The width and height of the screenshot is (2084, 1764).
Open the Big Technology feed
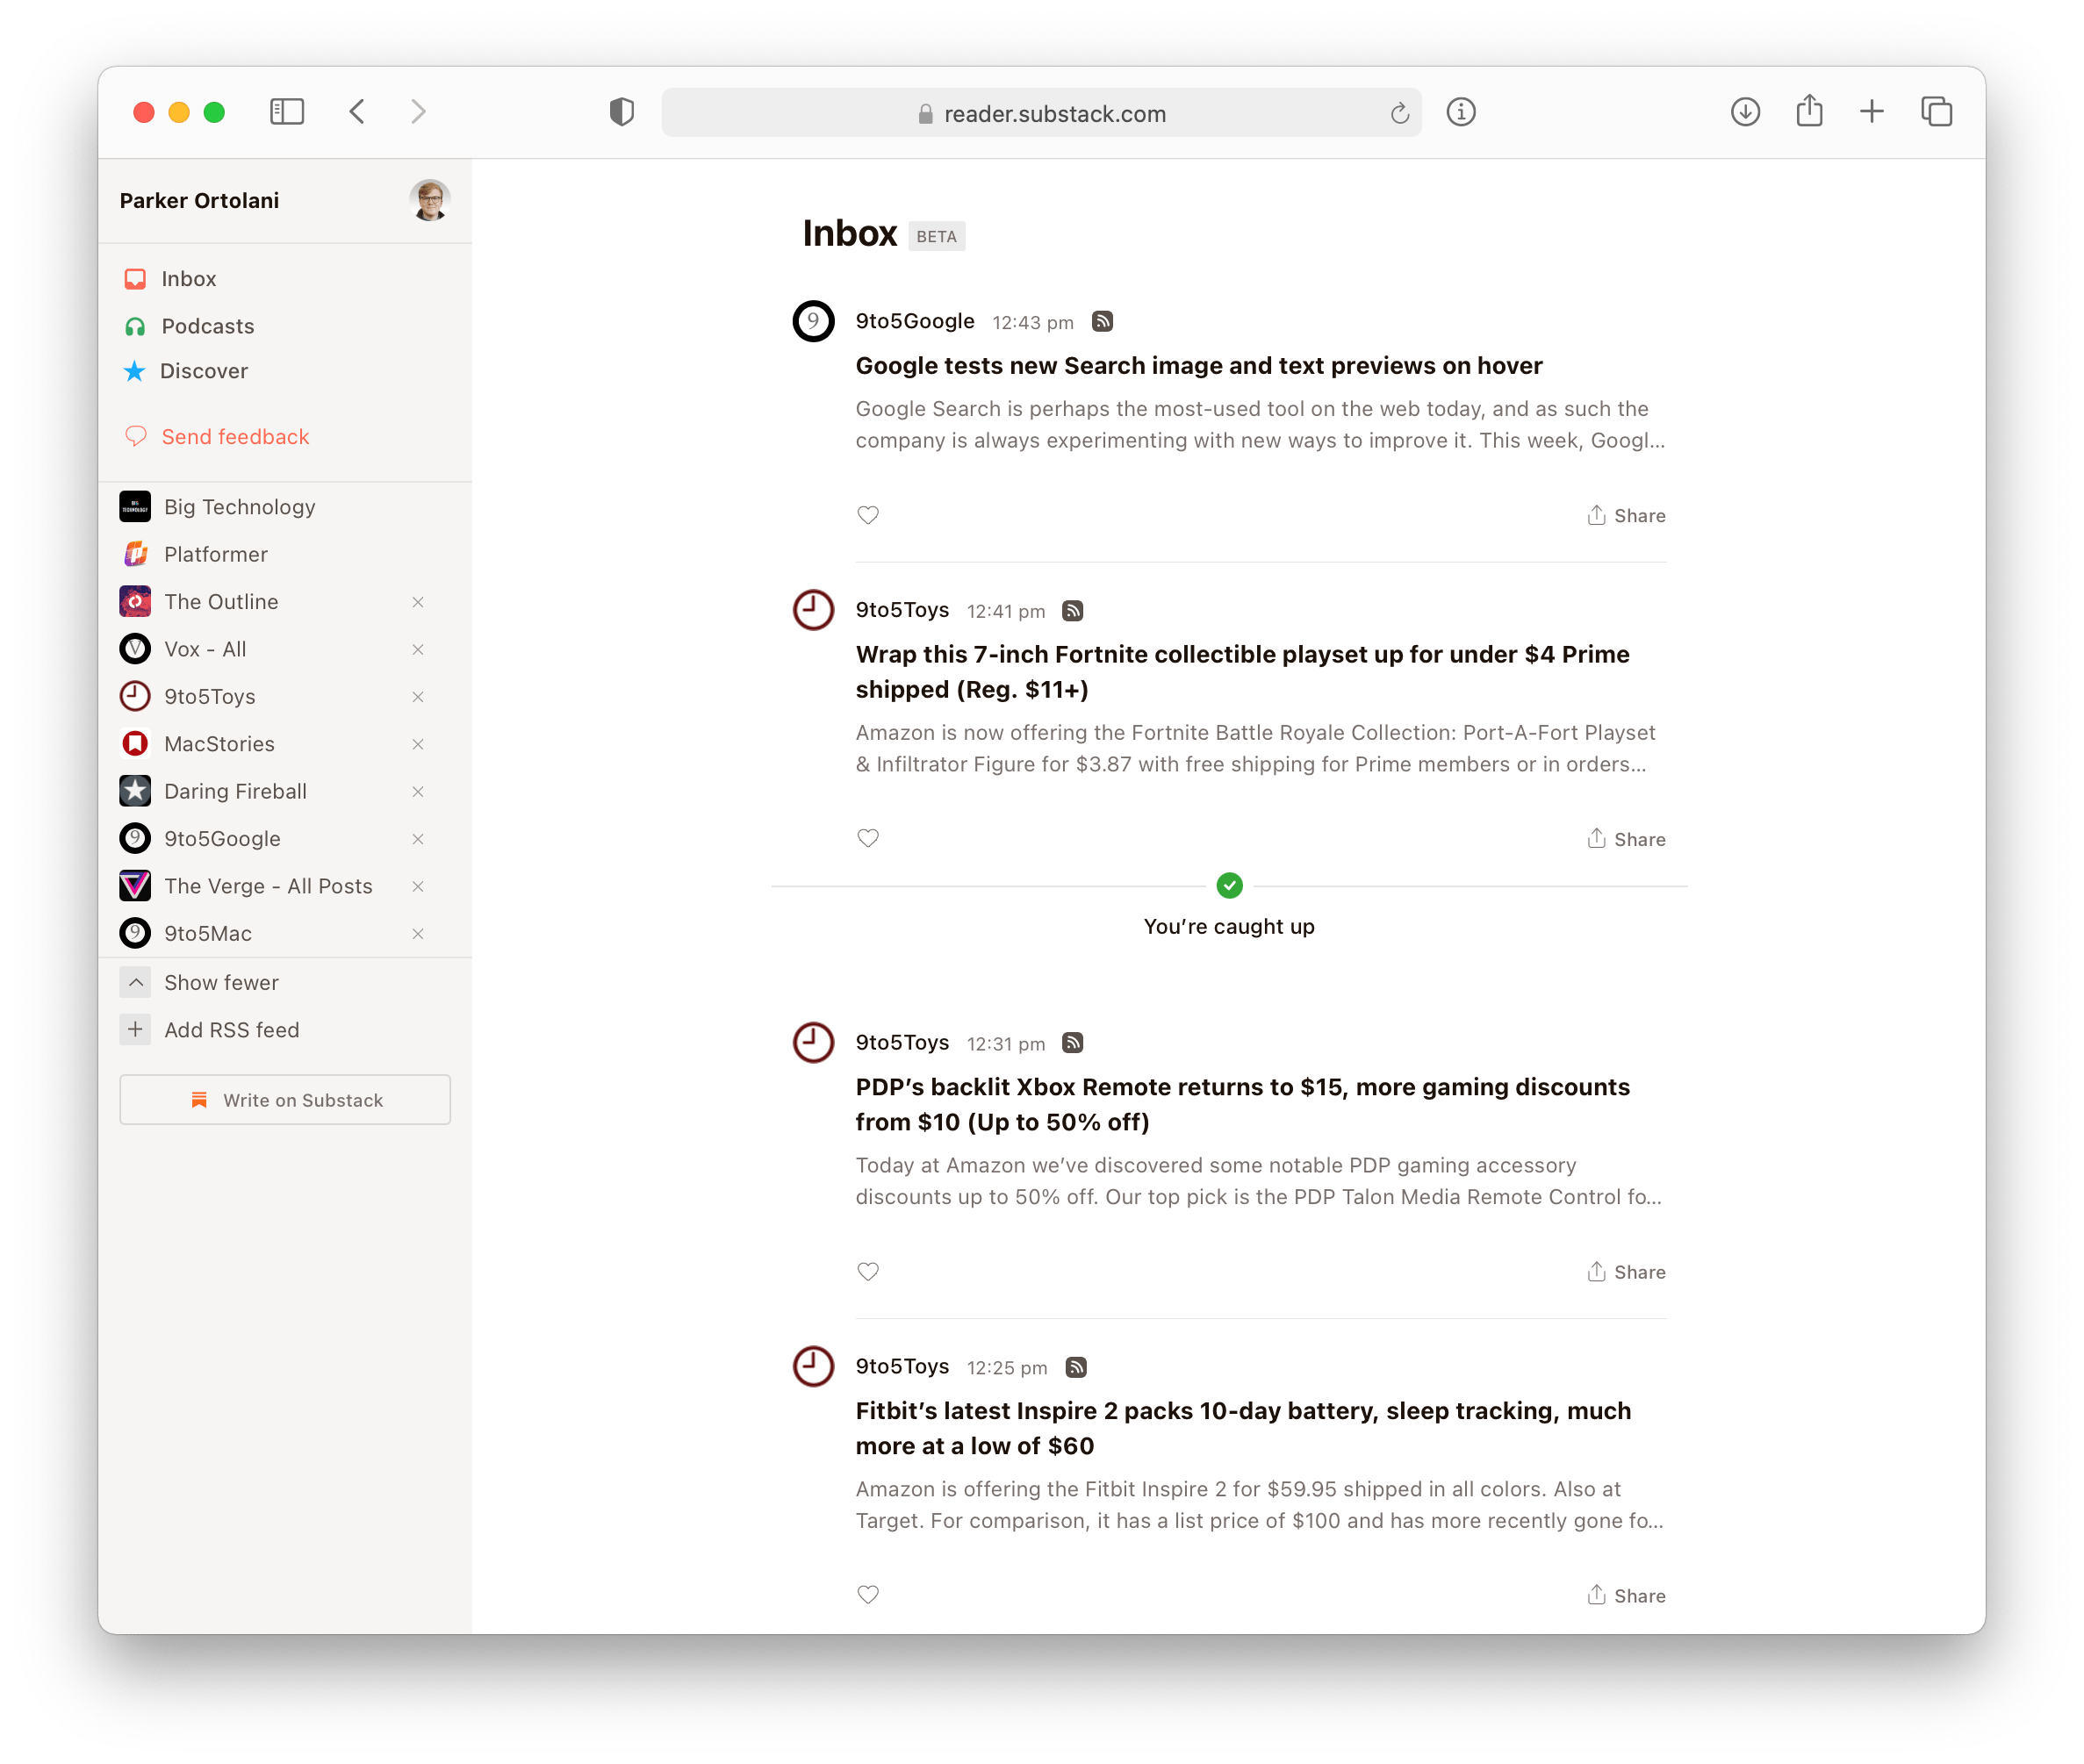click(x=239, y=506)
